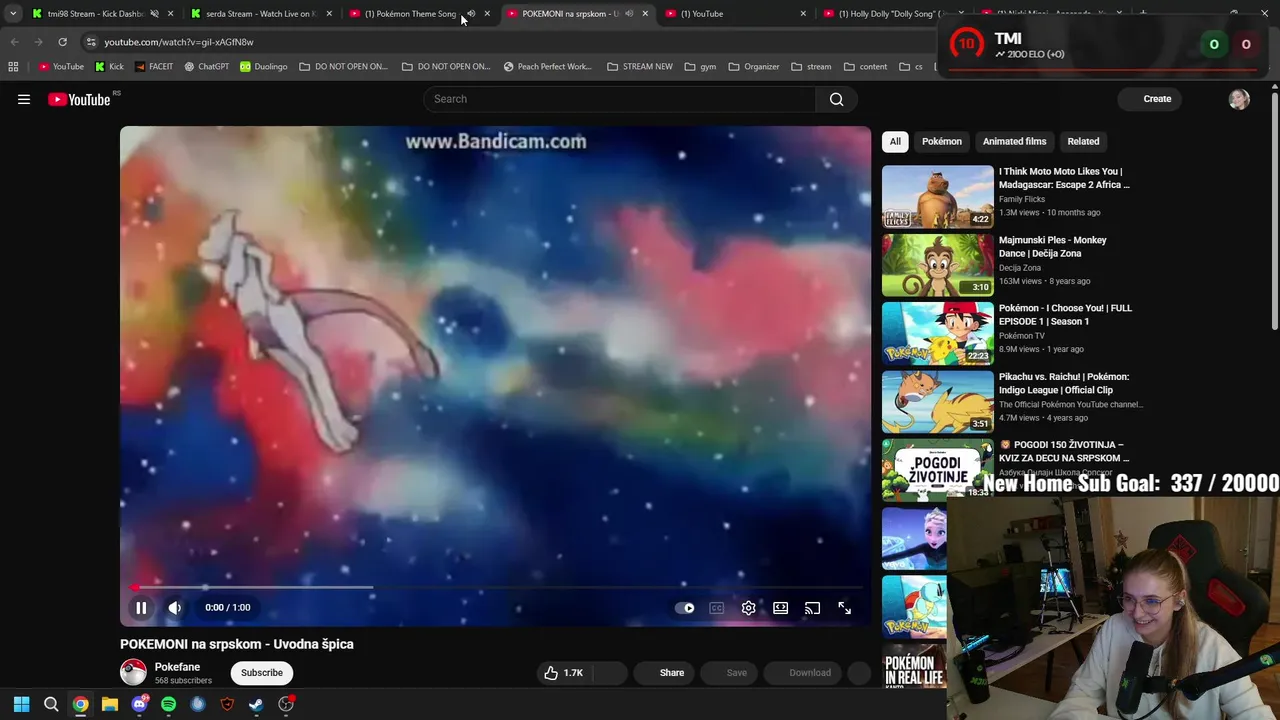The height and width of the screenshot is (720, 1280).
Task: Pause the video with the pause button
Action: pos(141,608)
